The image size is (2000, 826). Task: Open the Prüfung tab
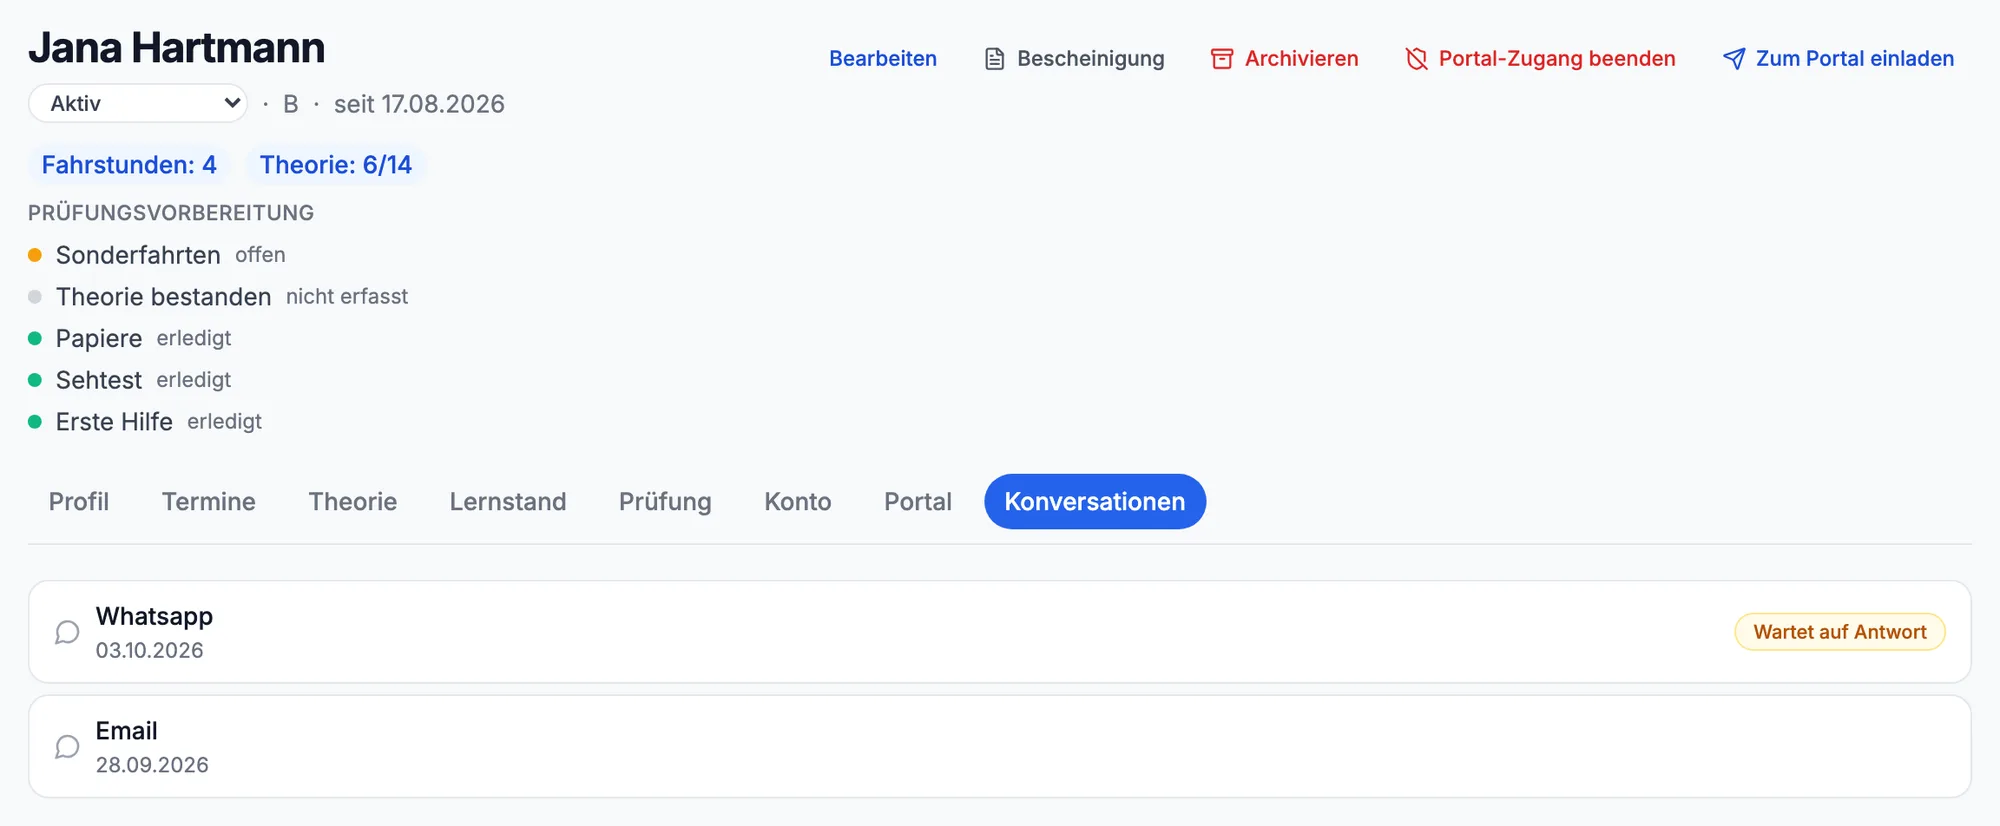click(x=665, y=501)
